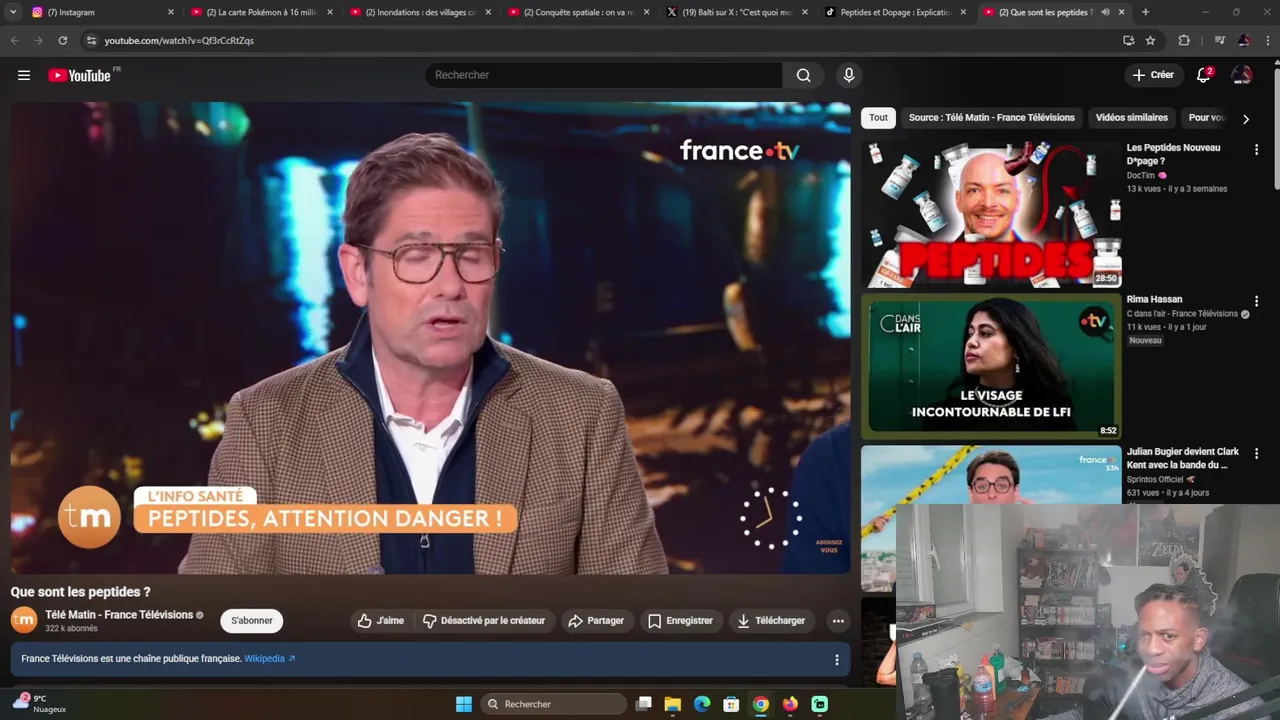Switch to the Inondations browser tab
This screenshot has height=720, width=1280.
click(419, 12)
